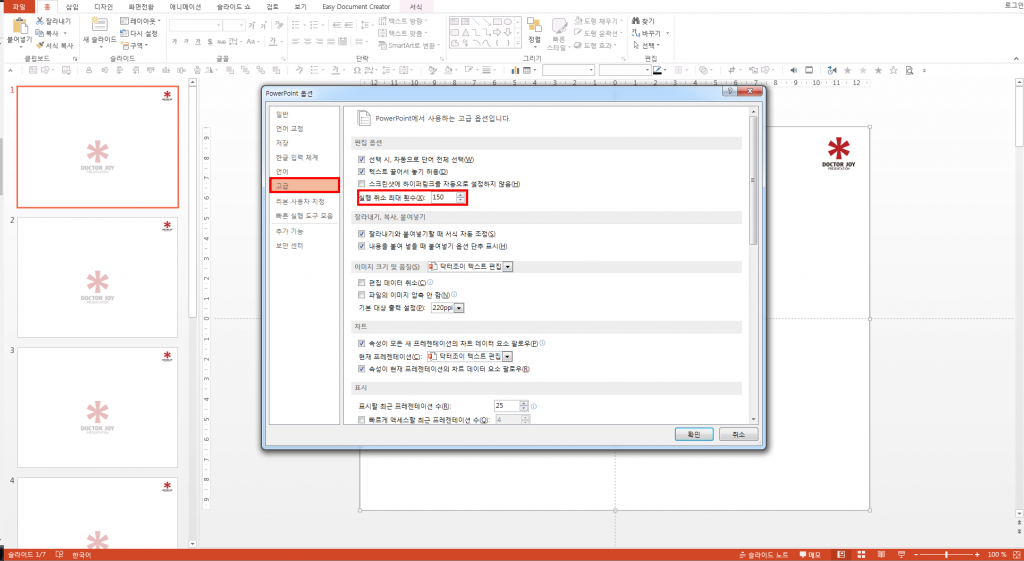Click the screen/monitor icon in the quick toolbar
This screenshot has width=1024, height=561.
click(x=809, y=70)
